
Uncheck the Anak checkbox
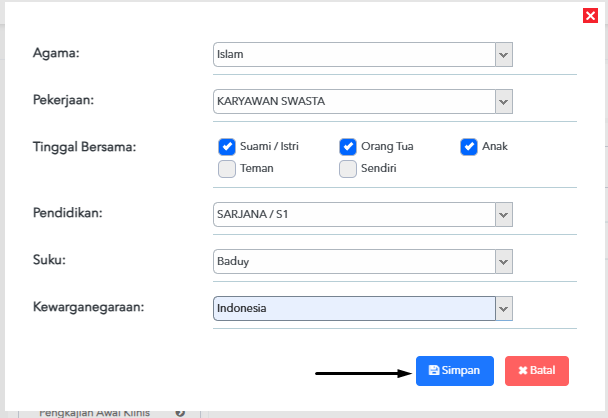pos(469,147)
